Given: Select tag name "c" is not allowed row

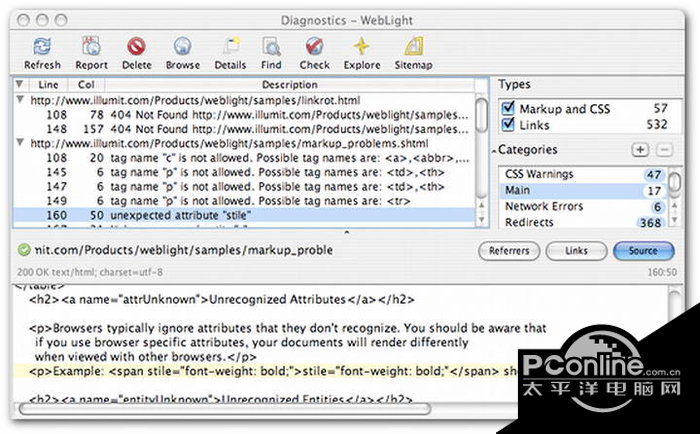Looking at the screenshot, I should point(245,158).
